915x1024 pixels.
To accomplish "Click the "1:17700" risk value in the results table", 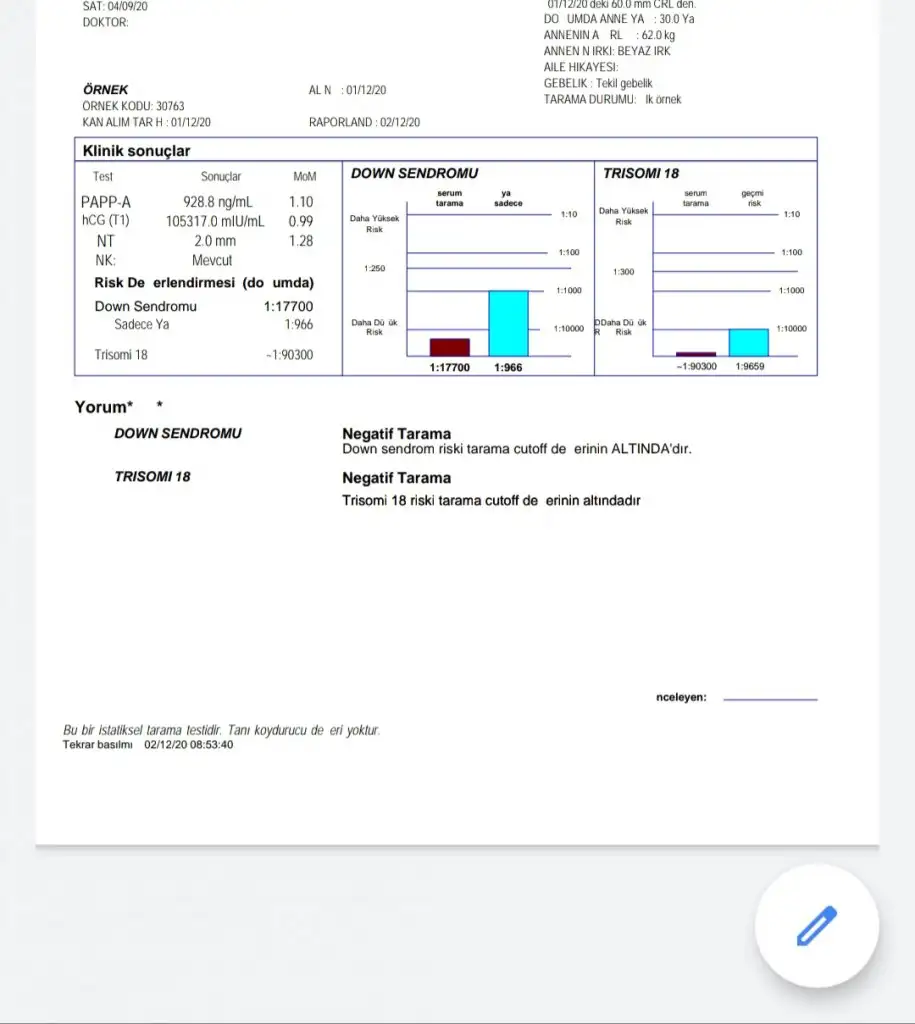I will click(289, 306).
